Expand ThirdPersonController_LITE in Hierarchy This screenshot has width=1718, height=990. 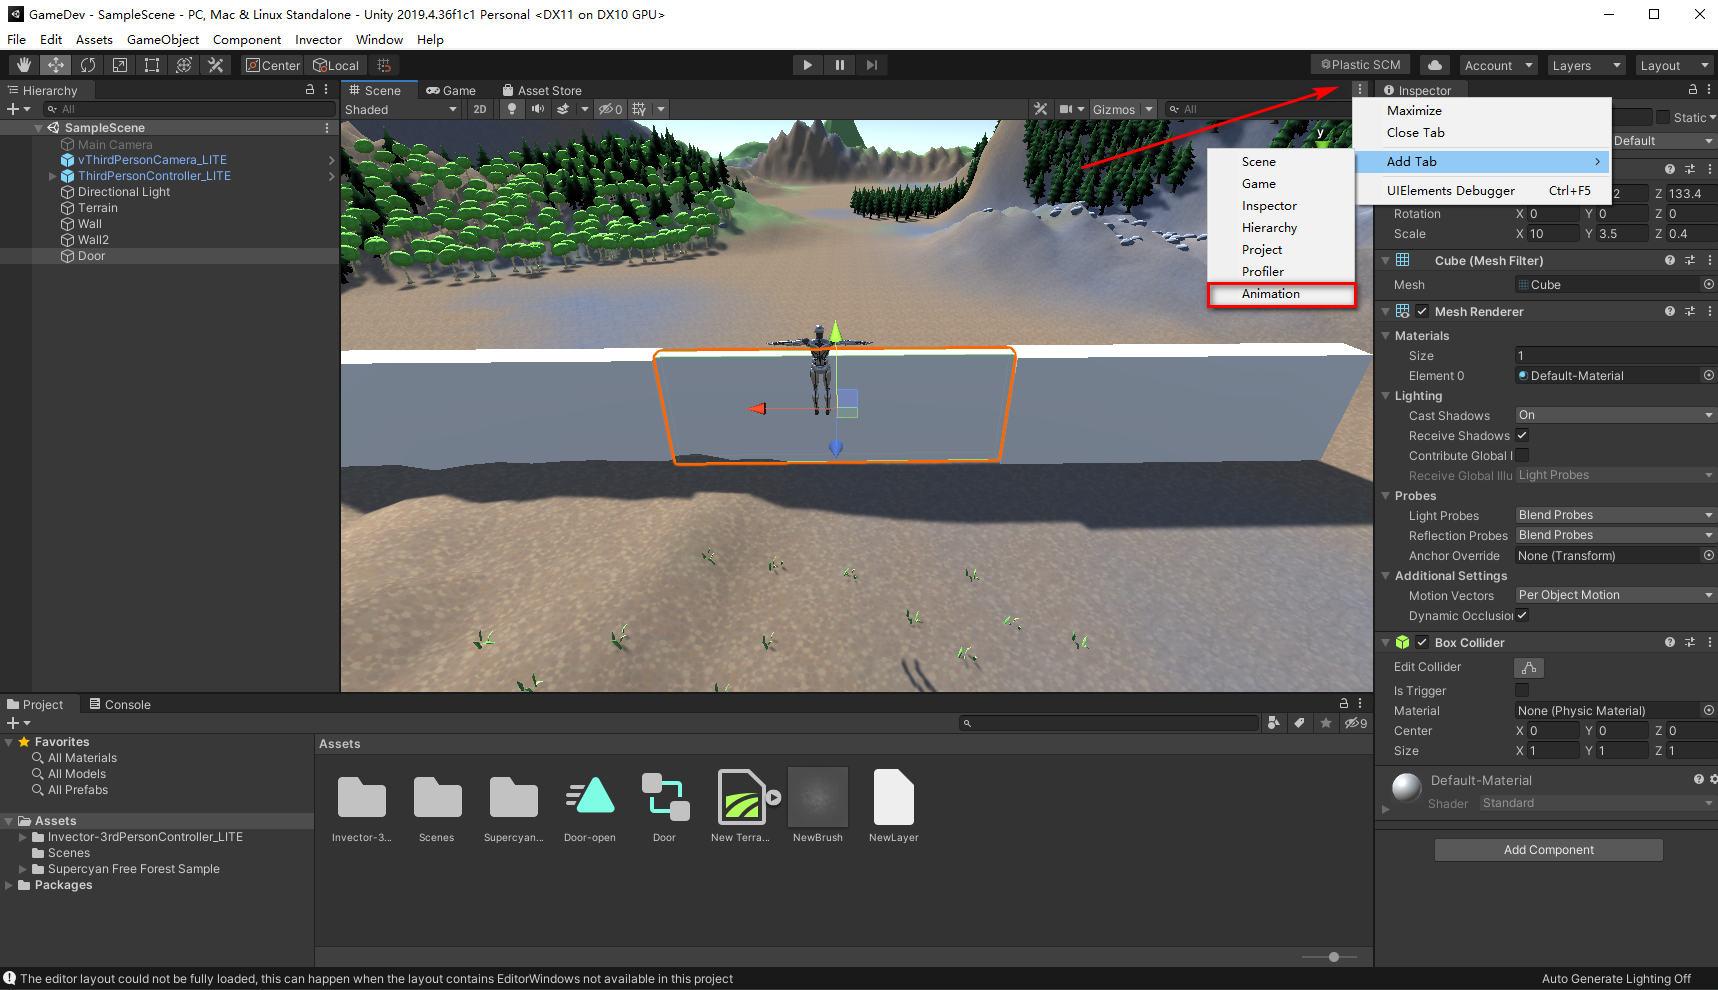point(53,176)
